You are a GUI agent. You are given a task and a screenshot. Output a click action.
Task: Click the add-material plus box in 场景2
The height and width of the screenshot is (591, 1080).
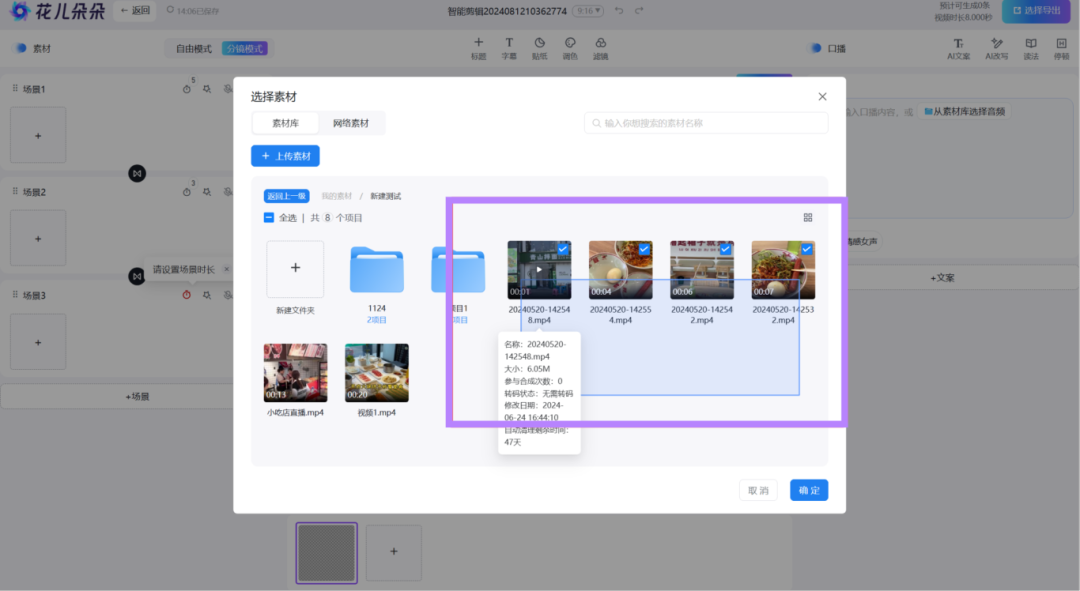[x=38, y=238]
